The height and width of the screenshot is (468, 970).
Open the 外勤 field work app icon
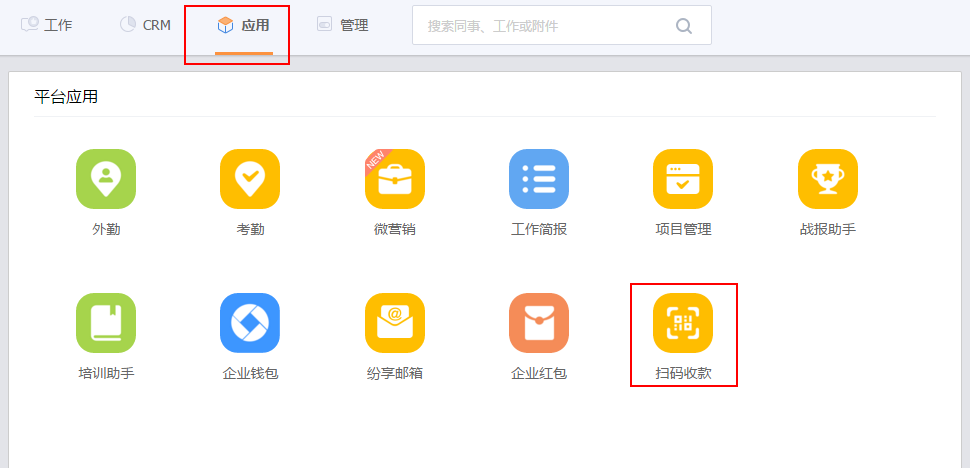click(x=106, y=179)
